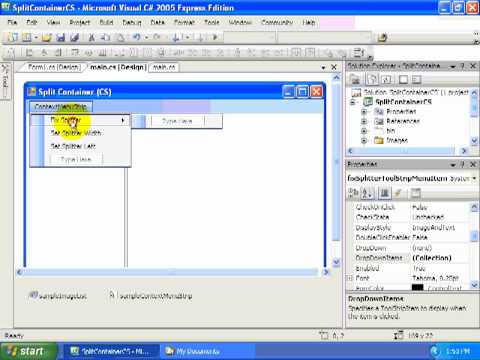This screenshot has height=360, width=480.
Task: Start debugging with the green play icon
Action: pyautogui.click(x=215, y=37)
